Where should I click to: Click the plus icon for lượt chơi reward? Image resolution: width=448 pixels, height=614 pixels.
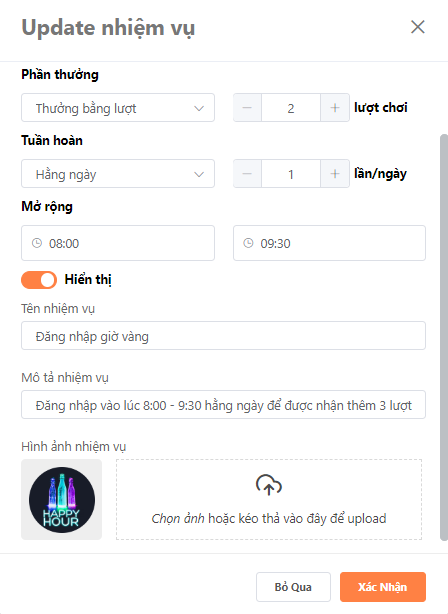335,108
